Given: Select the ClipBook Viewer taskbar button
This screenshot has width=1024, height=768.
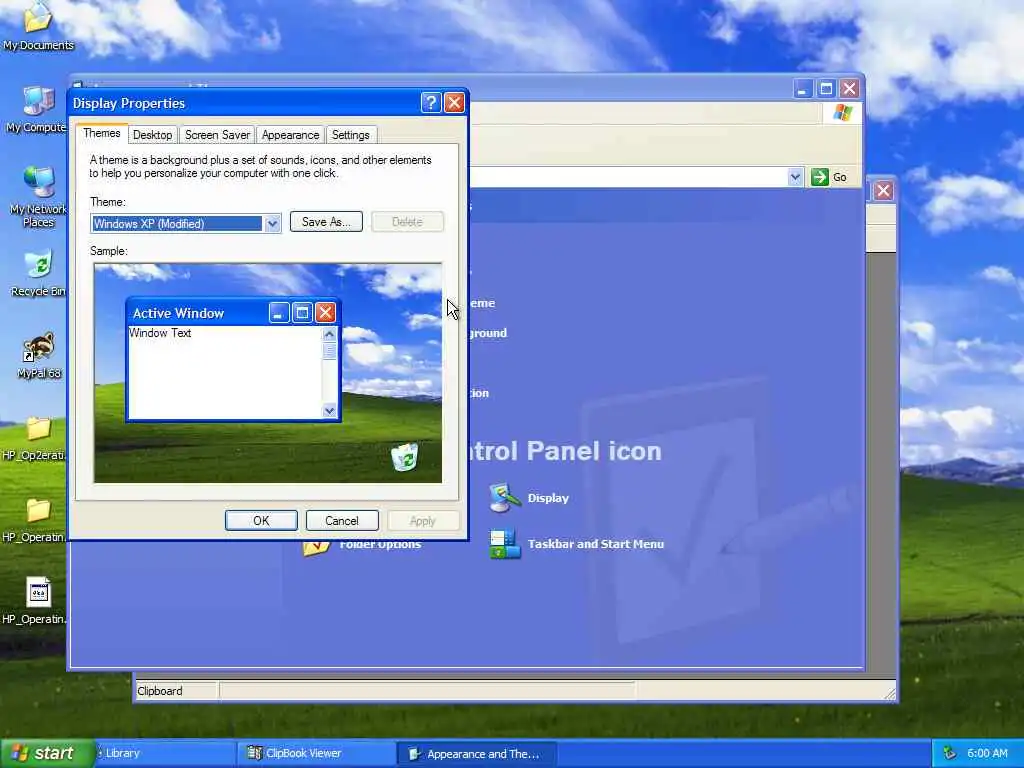Looking at the screenshot, I should point(316,753).
